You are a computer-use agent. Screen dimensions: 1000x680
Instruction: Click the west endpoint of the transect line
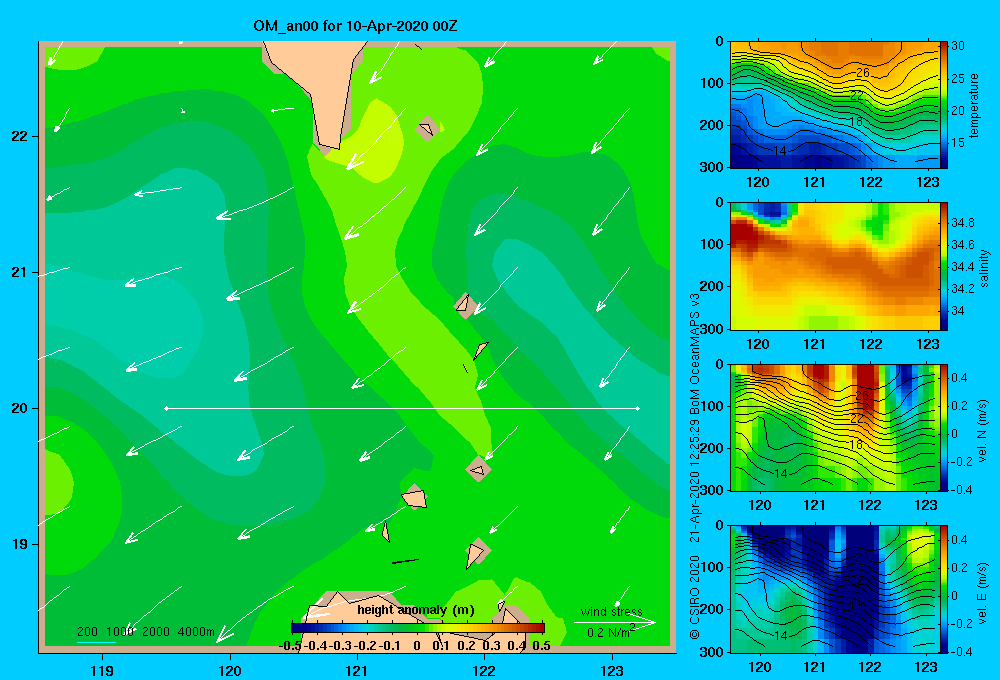(166, 408)
